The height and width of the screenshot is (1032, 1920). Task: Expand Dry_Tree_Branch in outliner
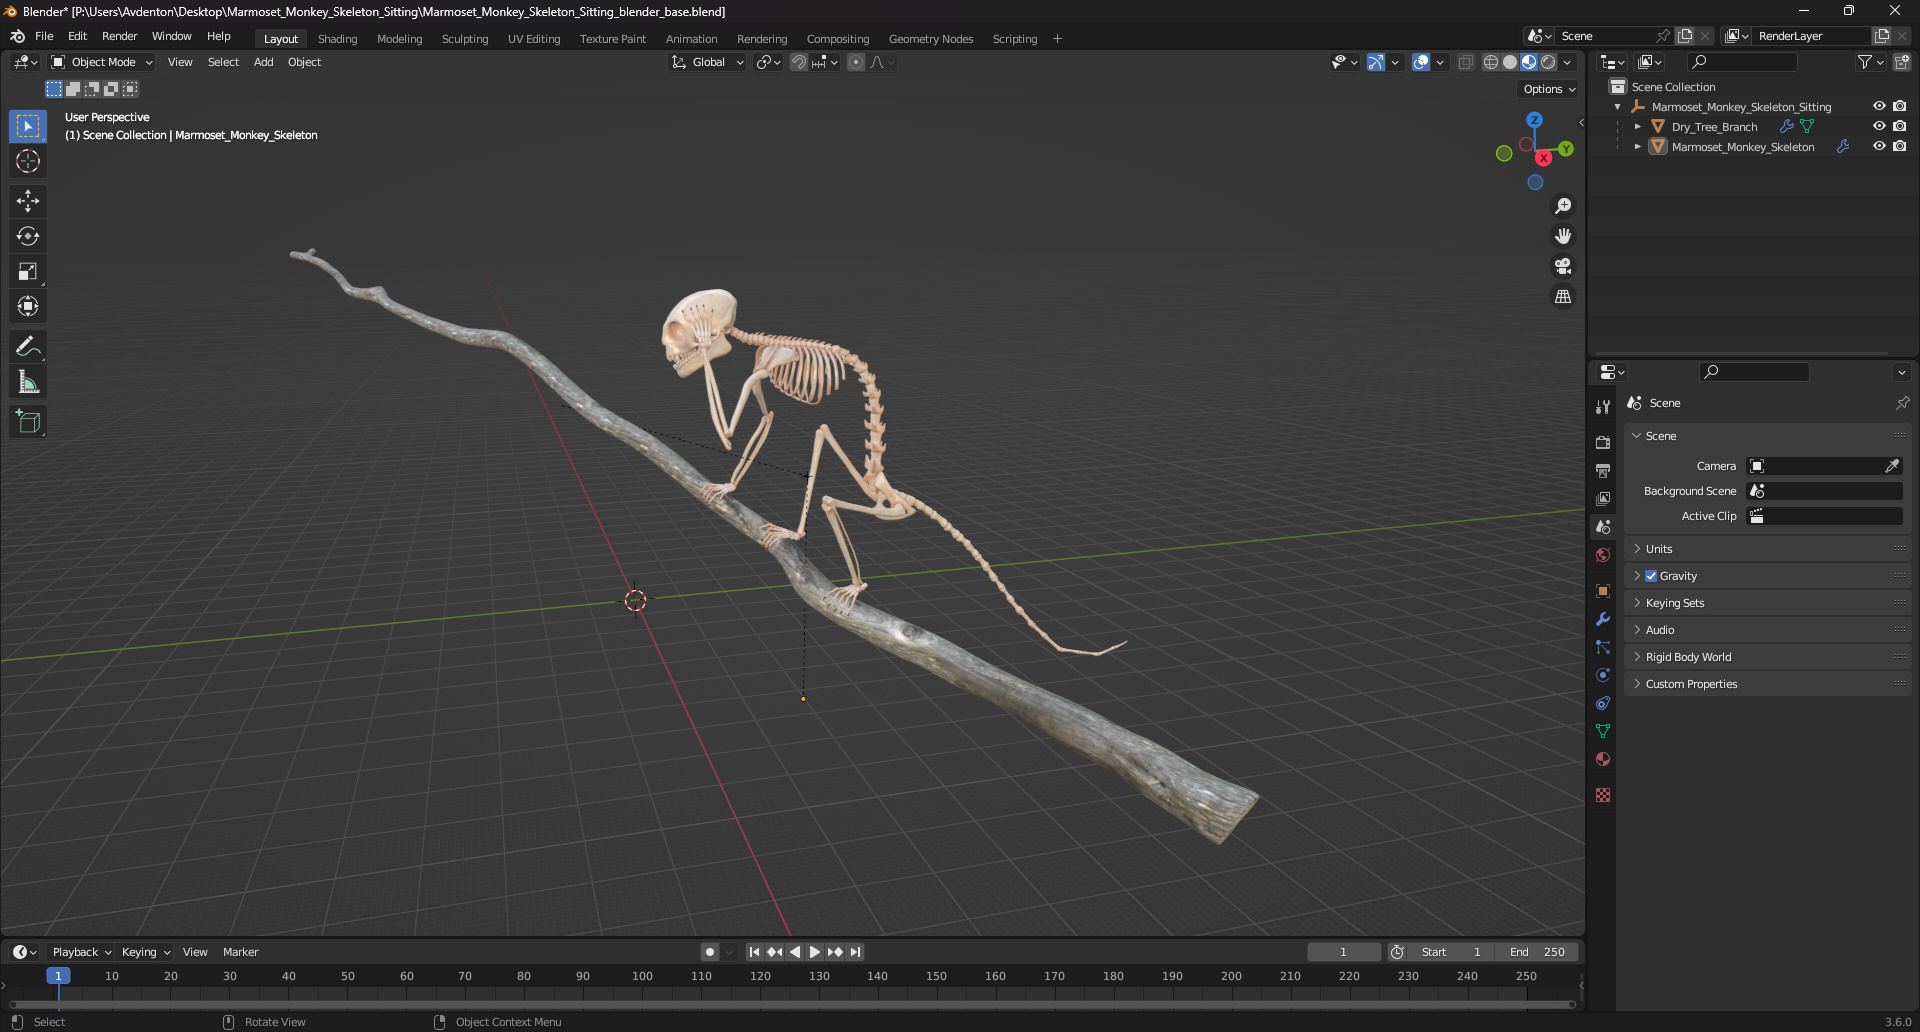pos(1637,127)
